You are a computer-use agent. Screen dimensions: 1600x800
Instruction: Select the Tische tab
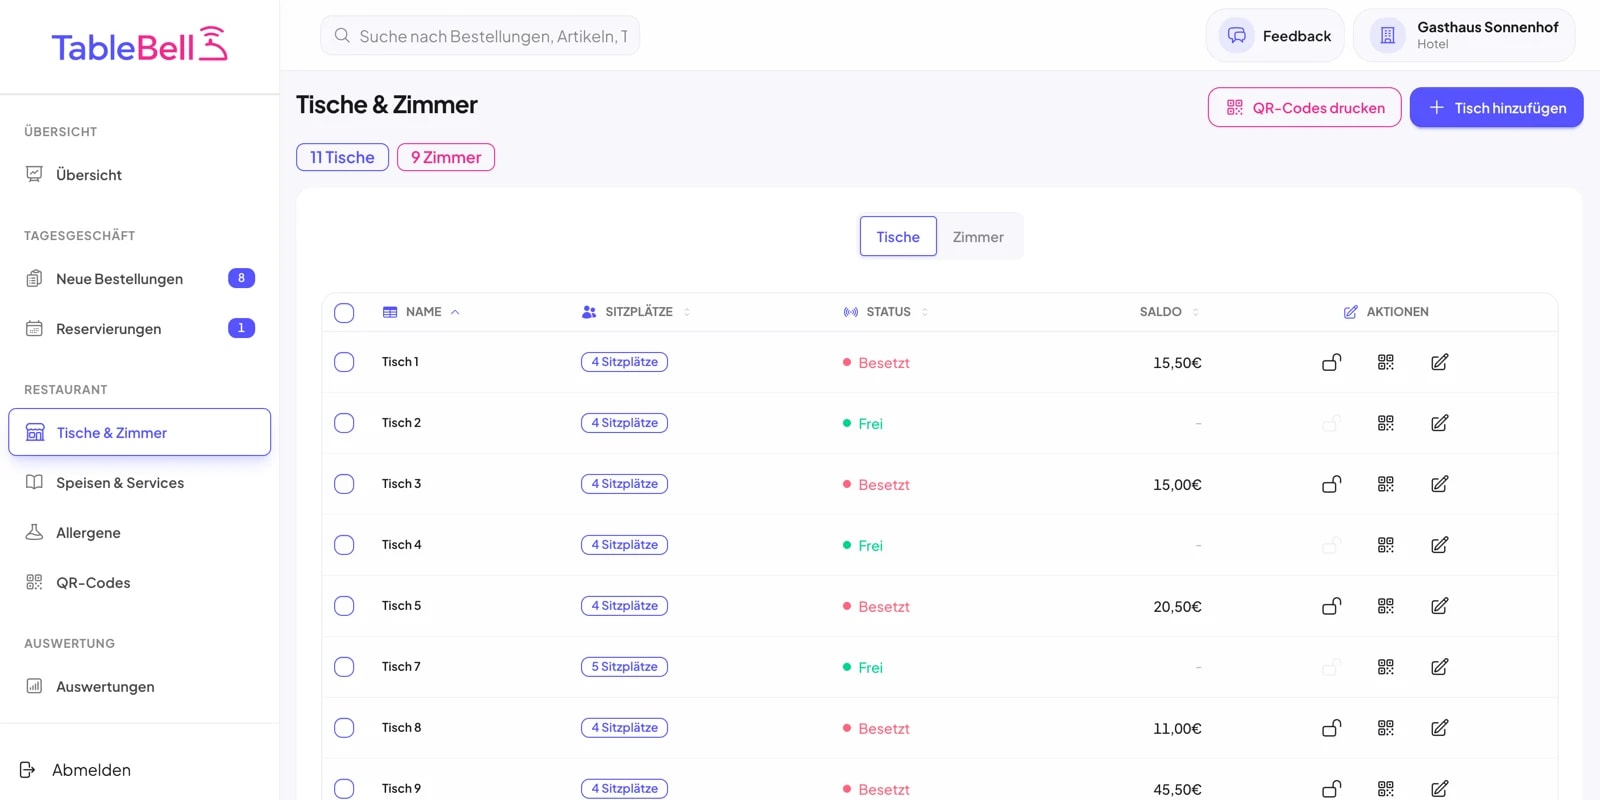898,237
